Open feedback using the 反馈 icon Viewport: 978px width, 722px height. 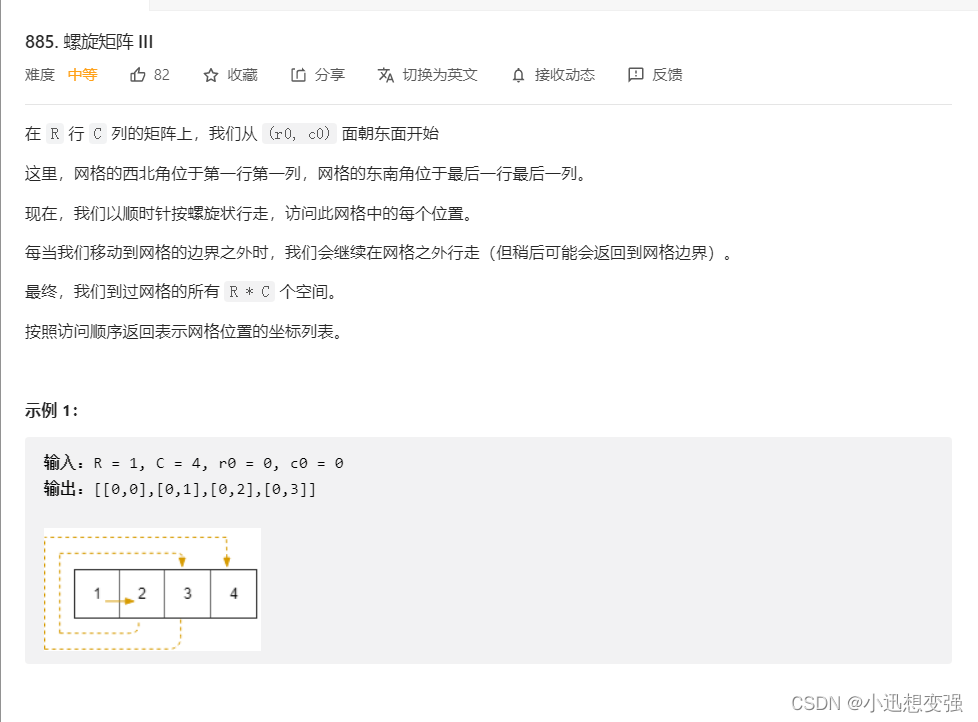coord(654,74)
